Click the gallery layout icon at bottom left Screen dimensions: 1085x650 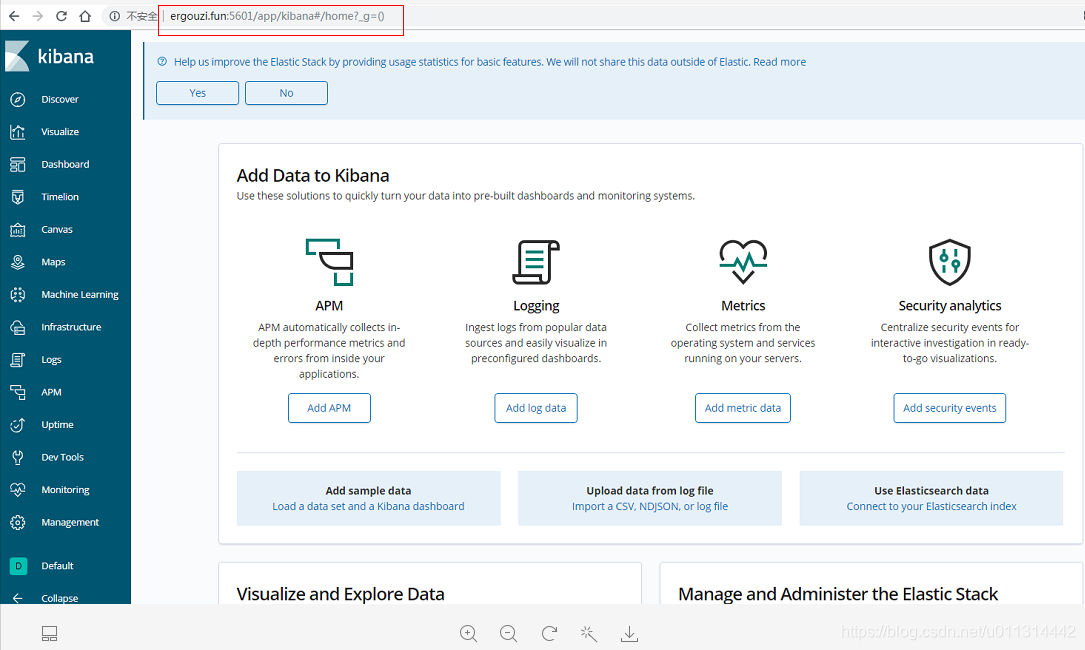coord(49,633)
